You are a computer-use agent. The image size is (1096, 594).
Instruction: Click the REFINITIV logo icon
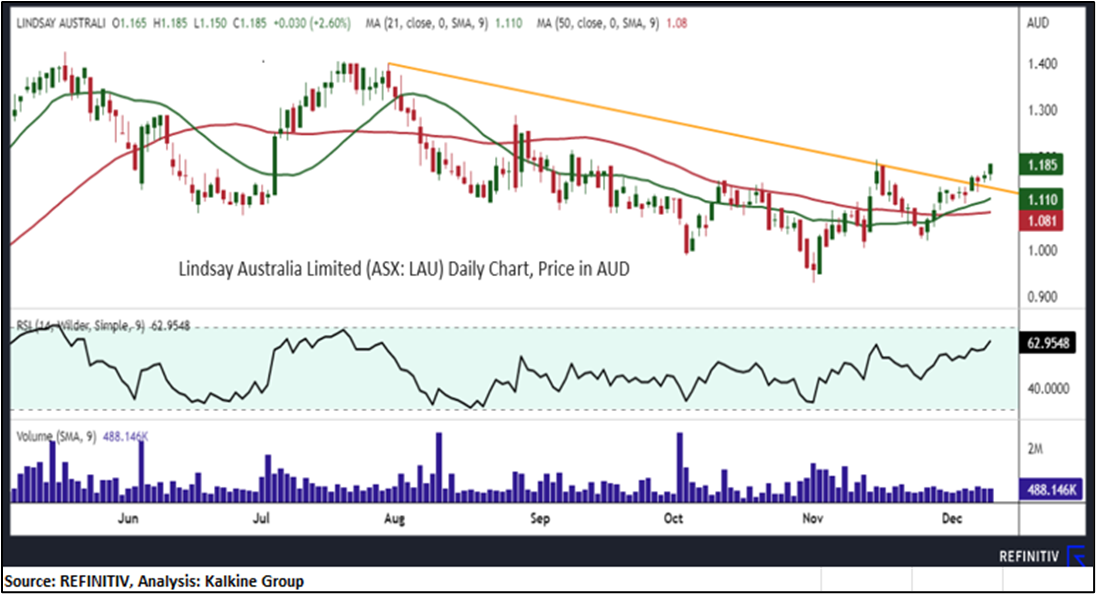1076,557
